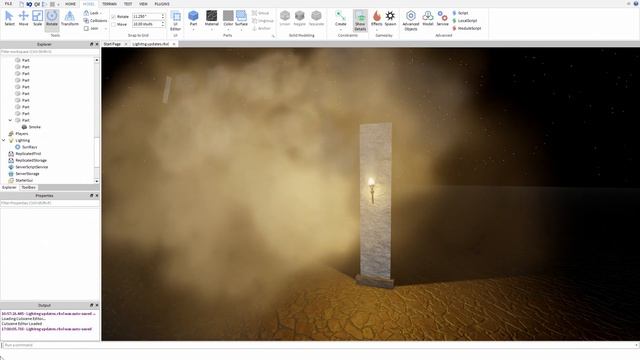Open the Lock dropdown
The width and height of the screenshot is (640, 360).
point(93,13)
